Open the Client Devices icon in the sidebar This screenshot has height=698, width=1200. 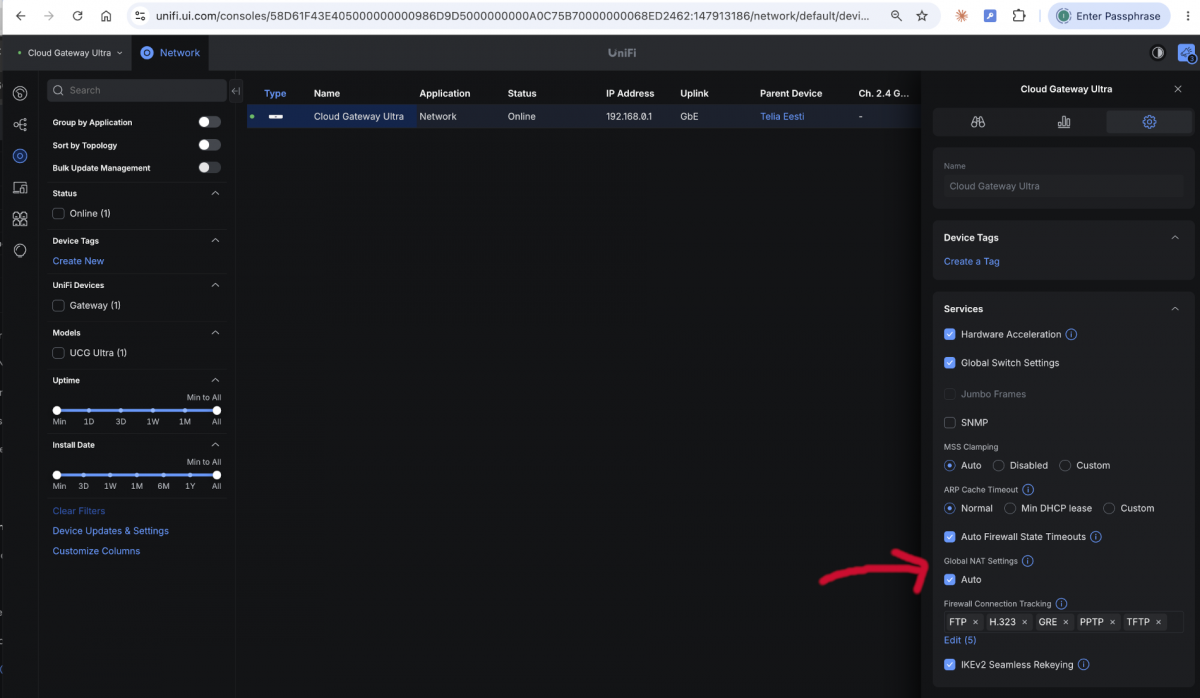20,188
